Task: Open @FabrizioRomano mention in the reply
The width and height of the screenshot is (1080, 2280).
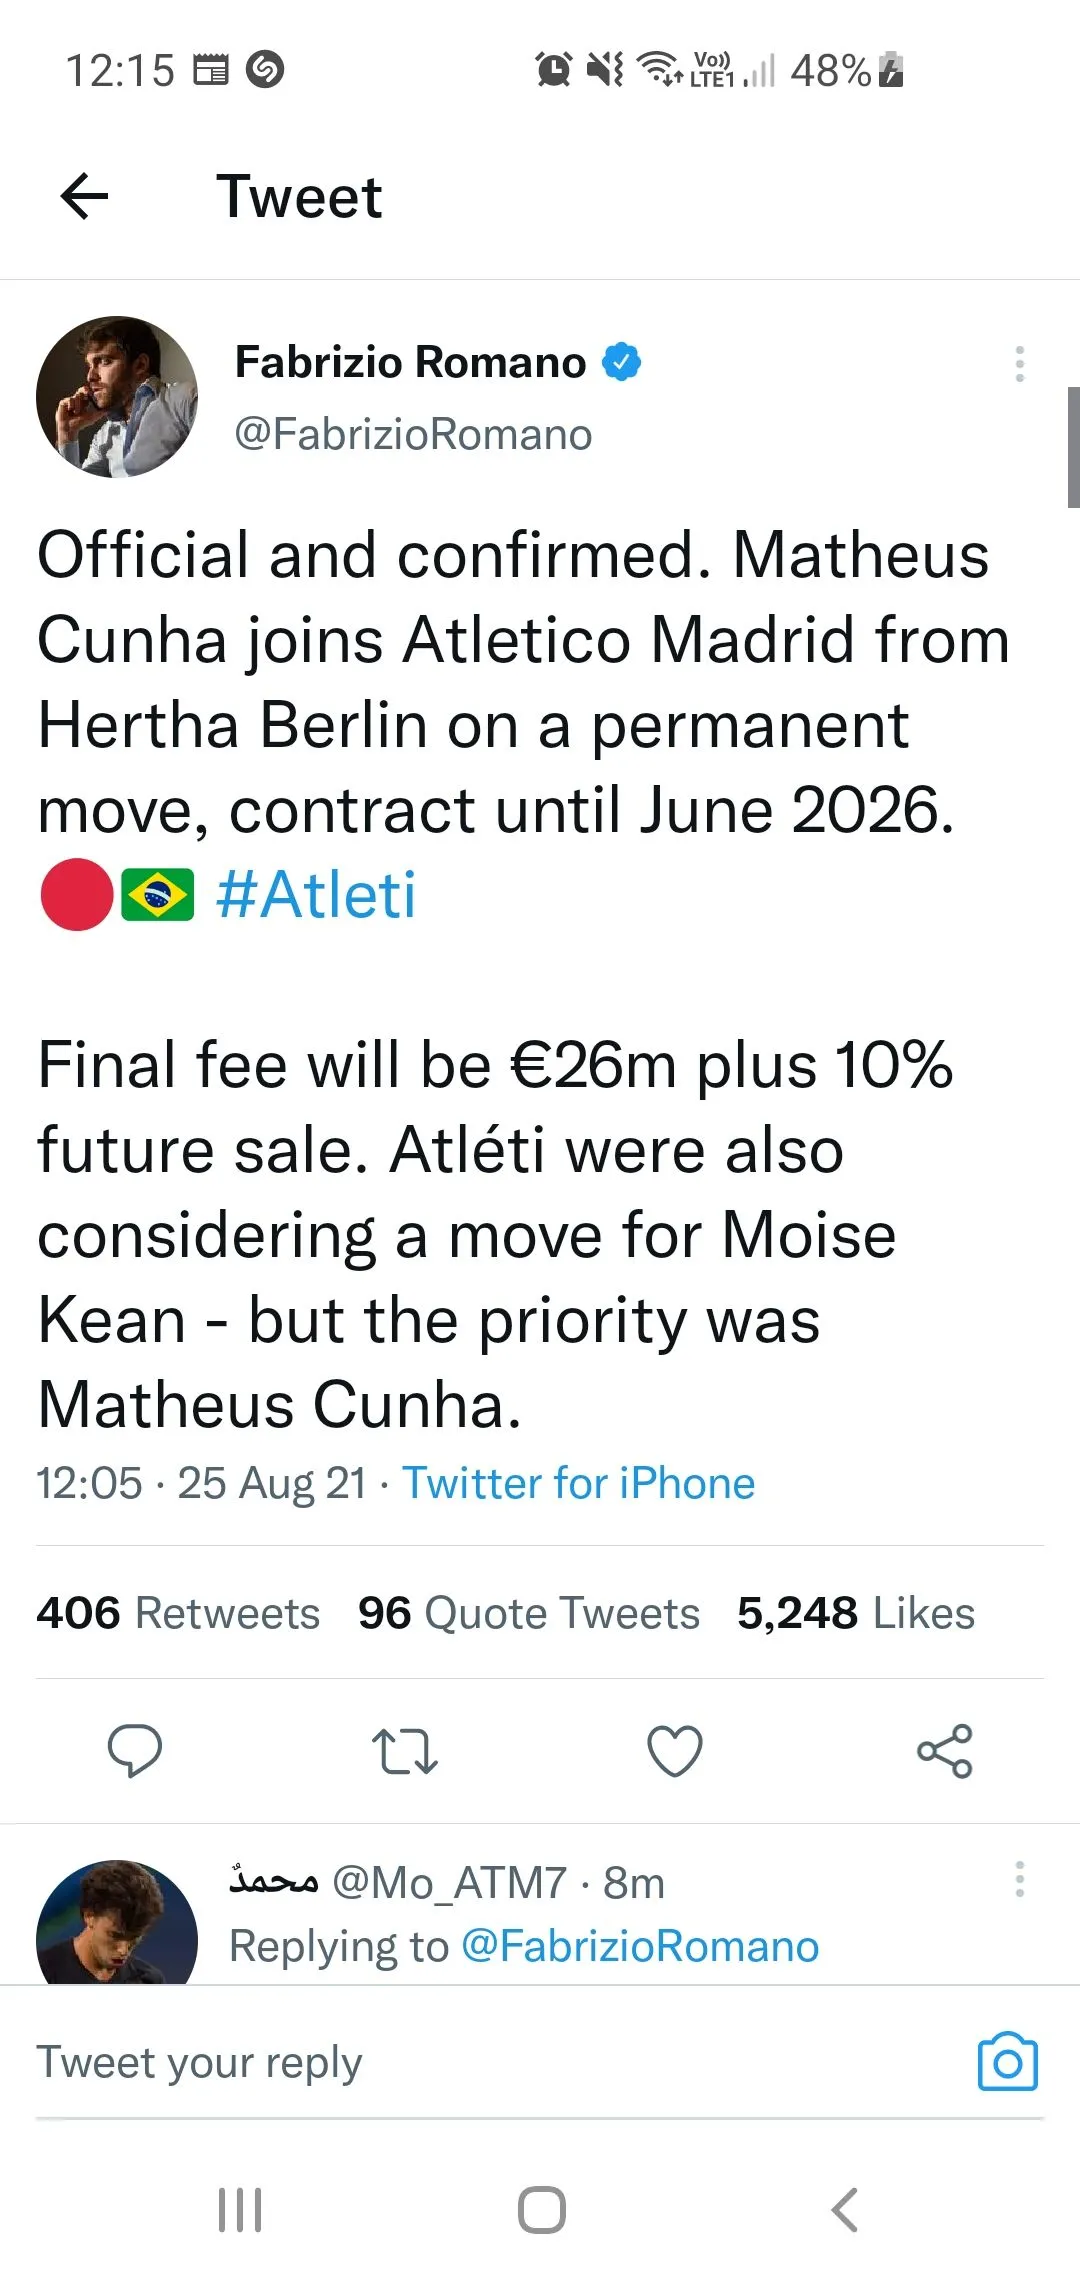Action: point(640,1946)
